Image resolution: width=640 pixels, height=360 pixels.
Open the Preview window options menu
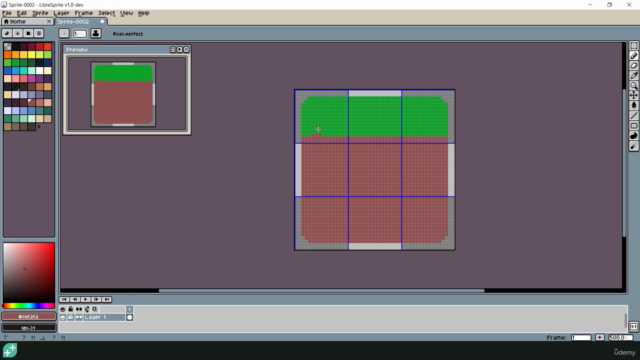click(173, 49)
